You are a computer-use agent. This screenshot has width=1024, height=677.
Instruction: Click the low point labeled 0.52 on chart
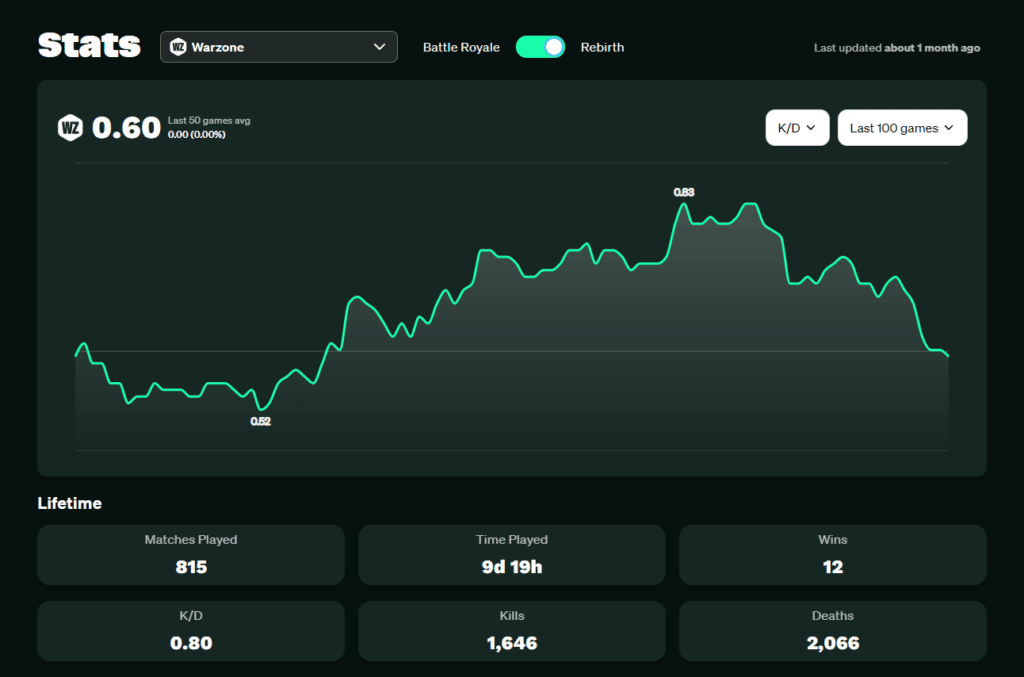262,408
